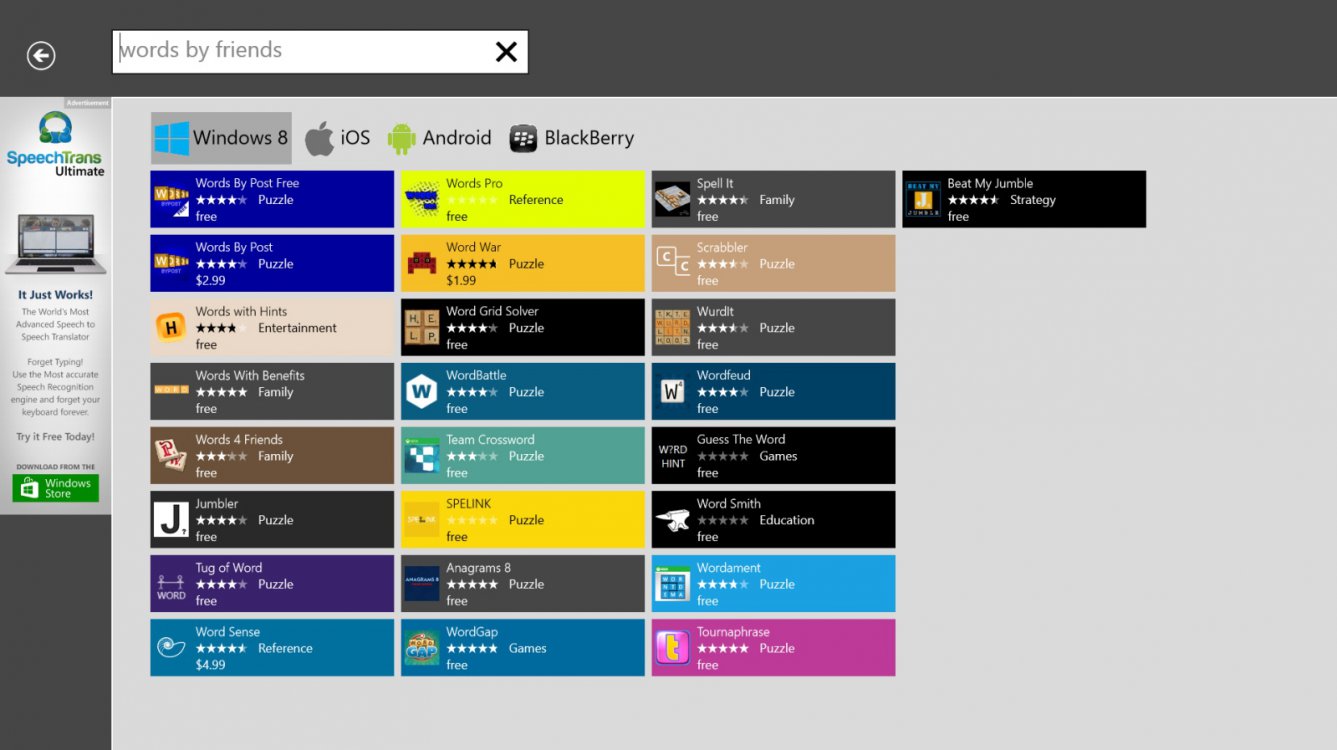Click the Words Pro app icon
The height and width of the screenshot is (750, 1337).
pos(422,199)
